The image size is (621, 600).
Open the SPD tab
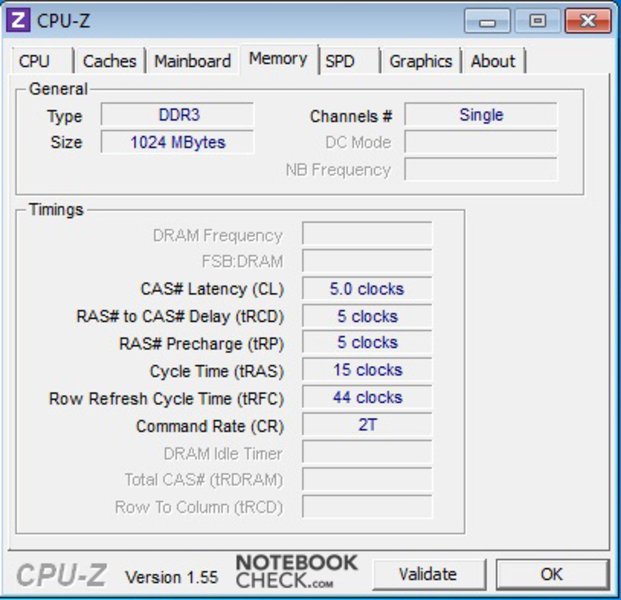point(349,61)
